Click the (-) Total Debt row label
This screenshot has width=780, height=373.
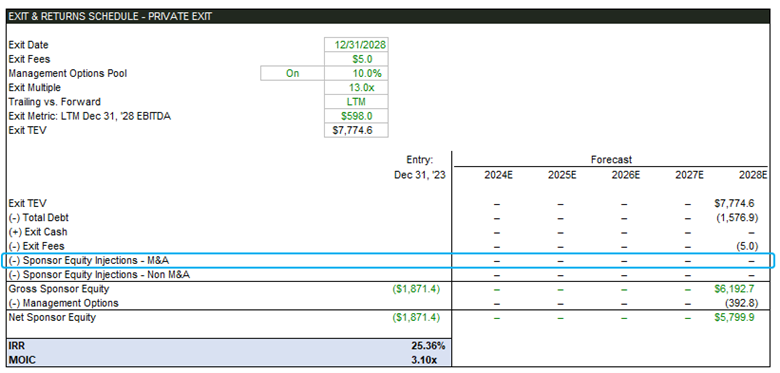(38, 218)
